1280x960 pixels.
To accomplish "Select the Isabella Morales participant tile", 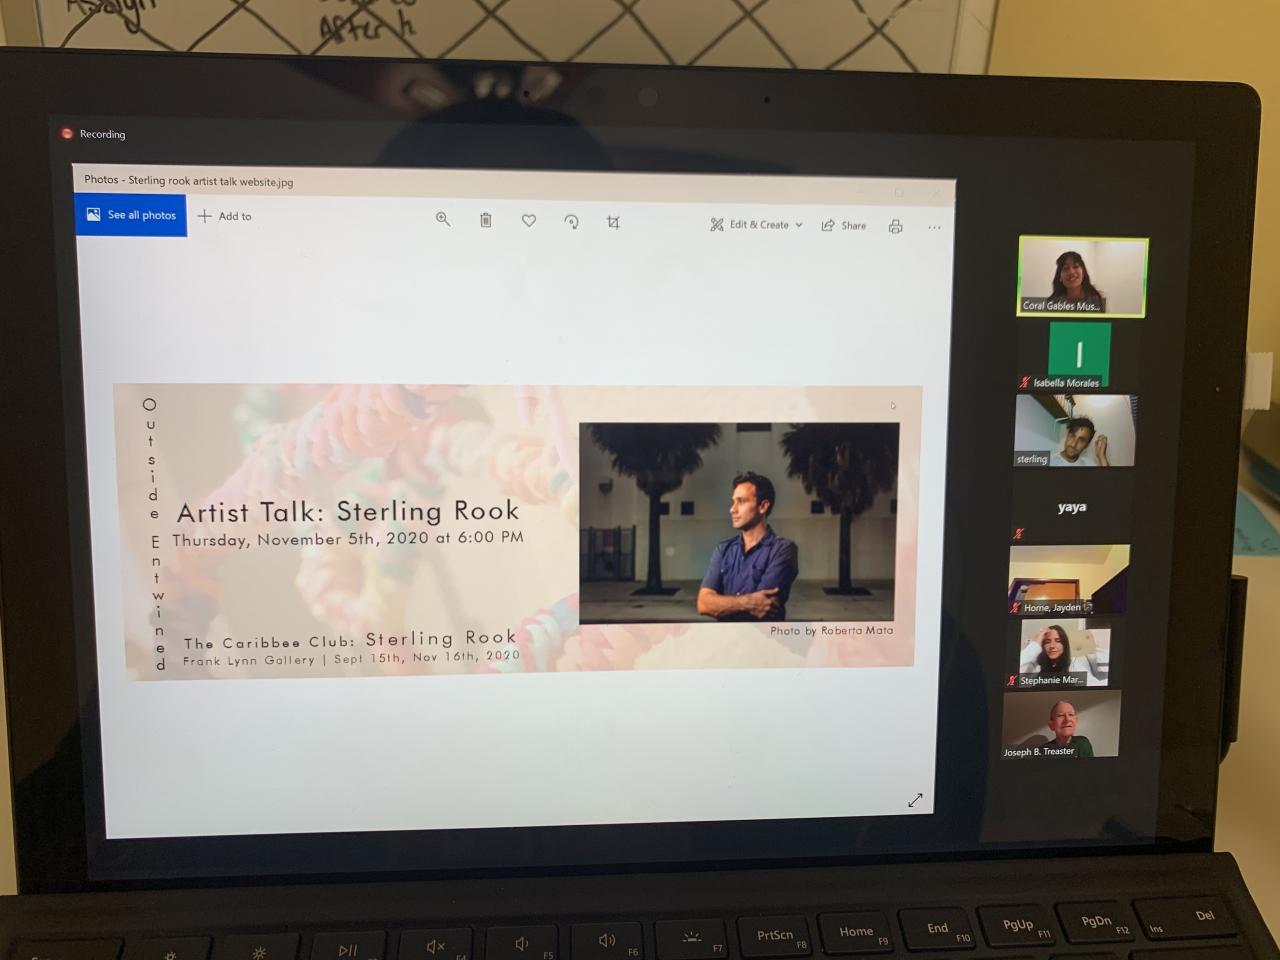I will click(x=1077, y=356).
